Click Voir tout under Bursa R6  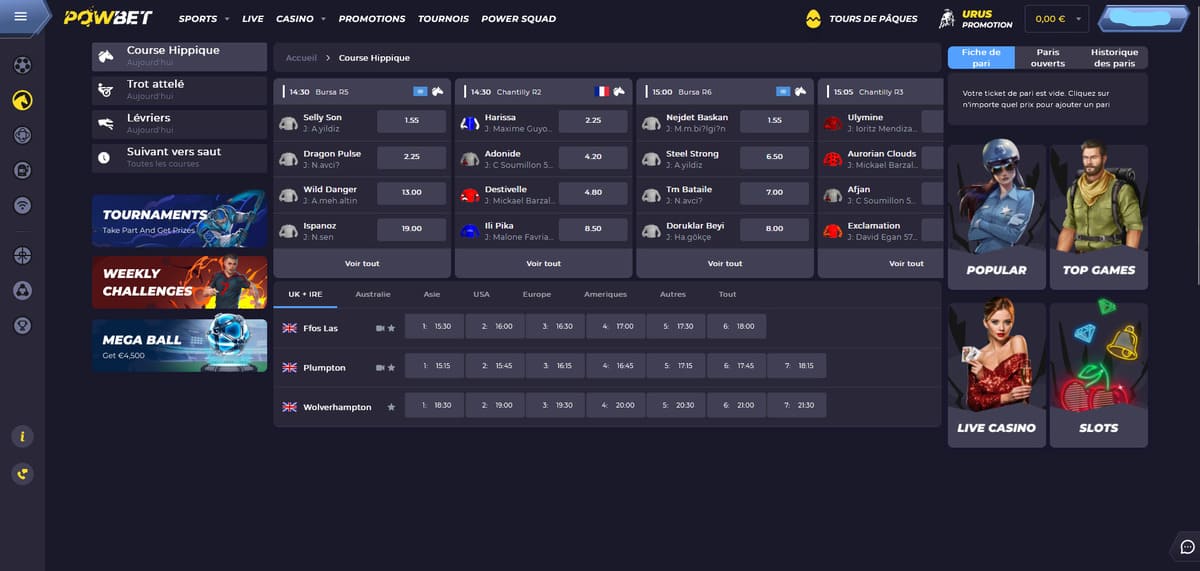click(725, 263)
